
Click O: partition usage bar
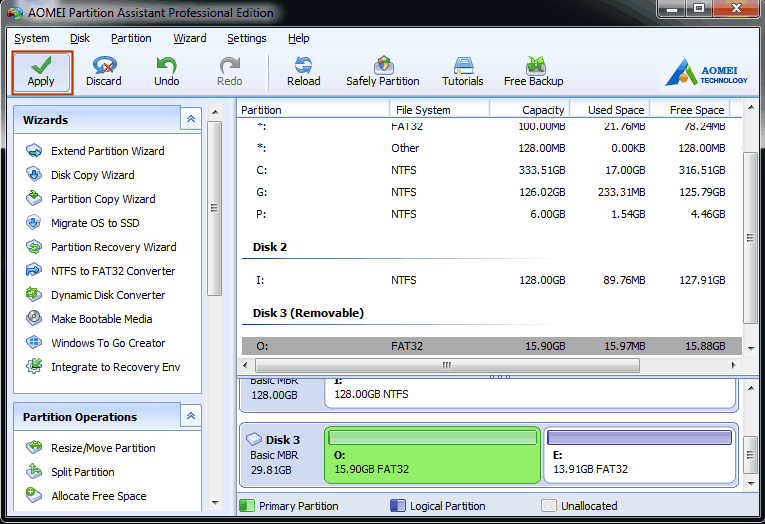point(432,438)
